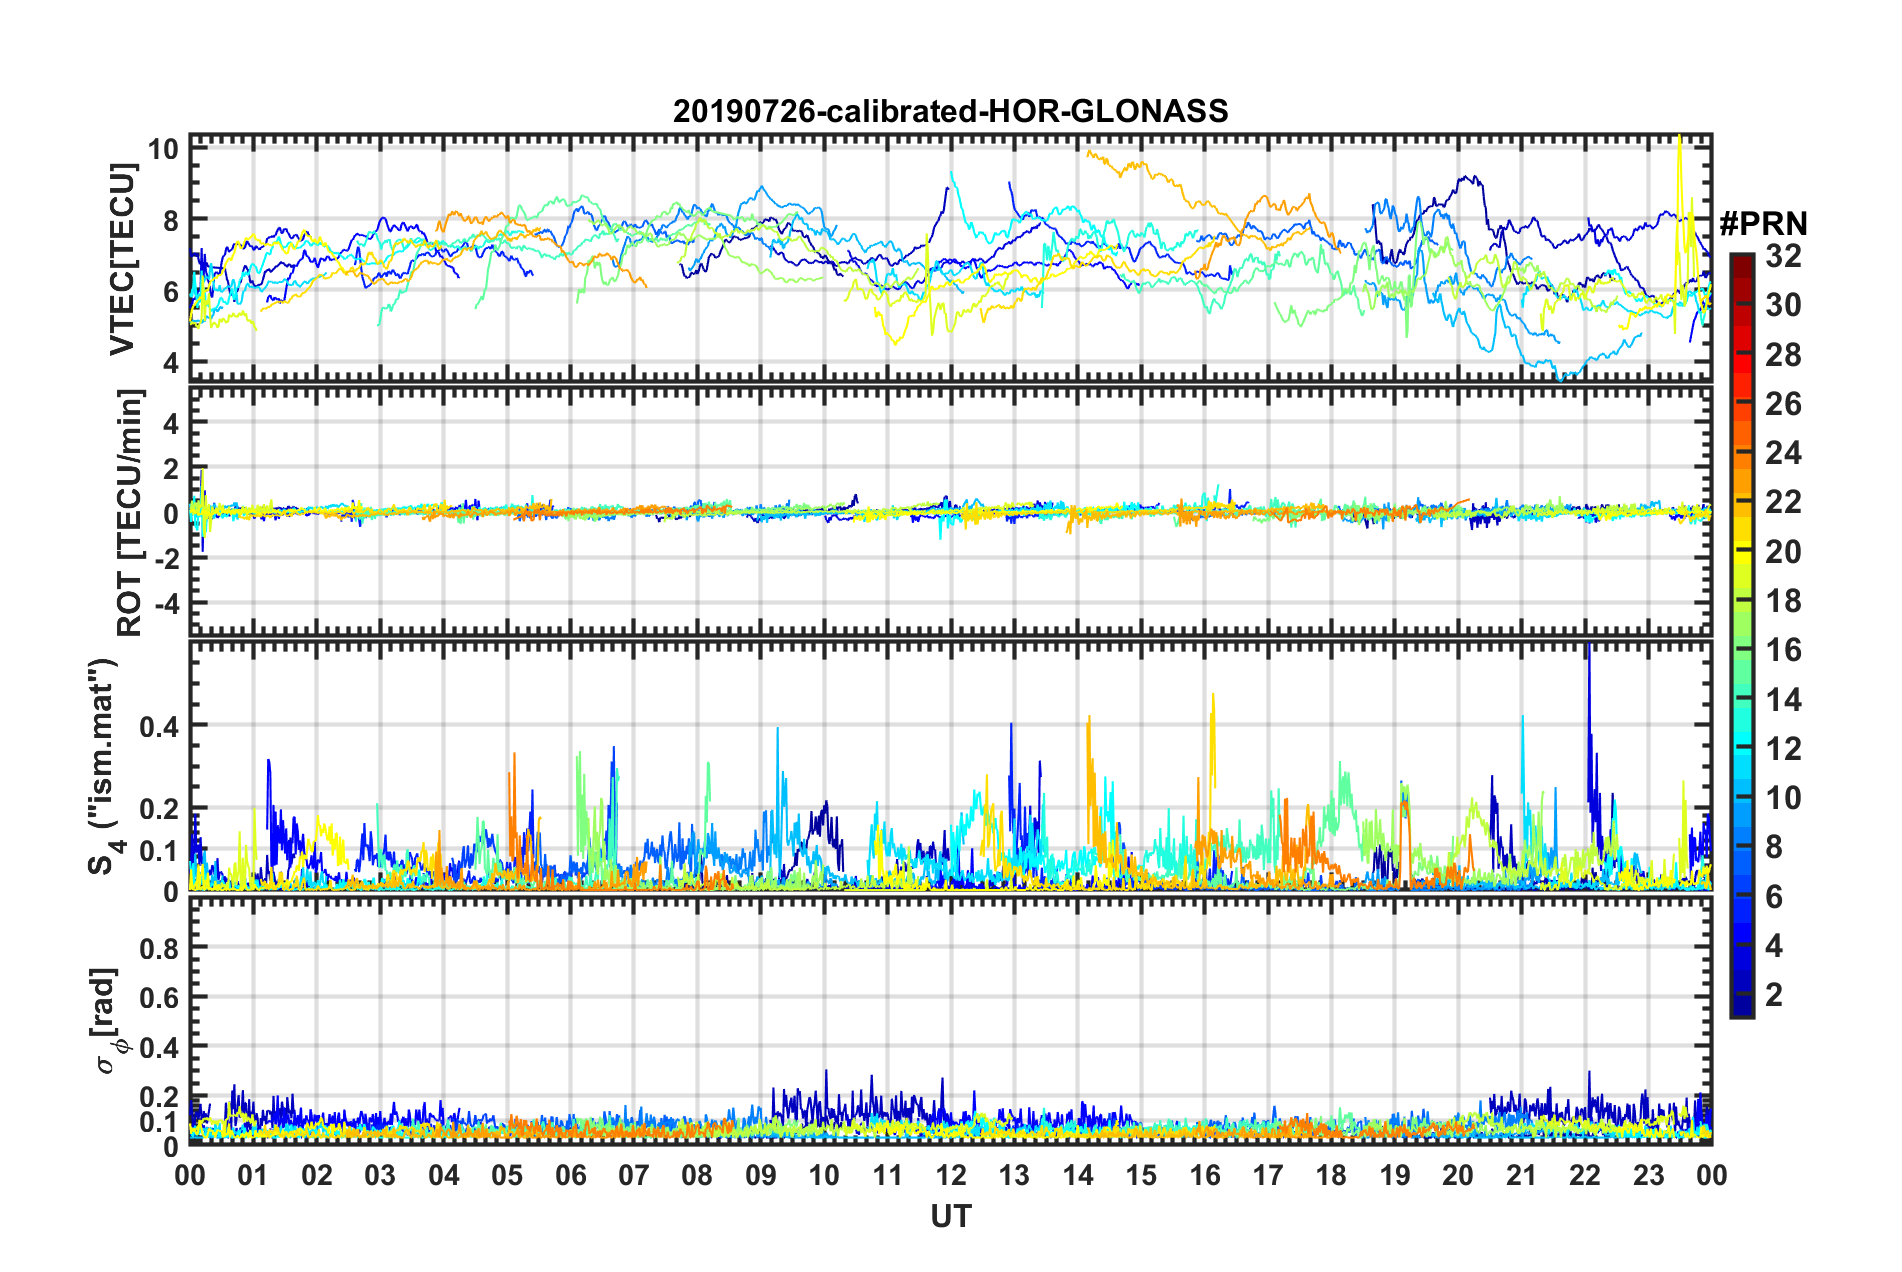Select the S4 scintillation plot panel
Viewport: 1902px width, 1272px height.
(x=950, y=766)
